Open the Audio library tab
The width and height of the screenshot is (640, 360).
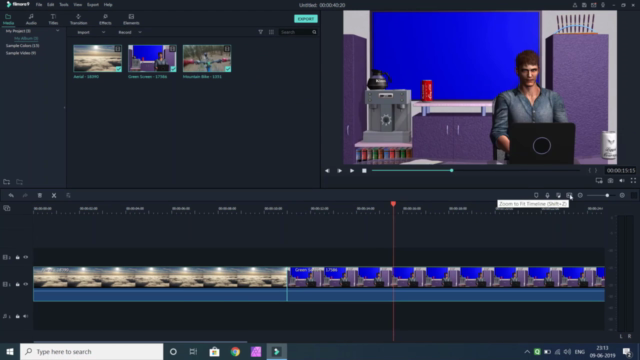(31, 19)
